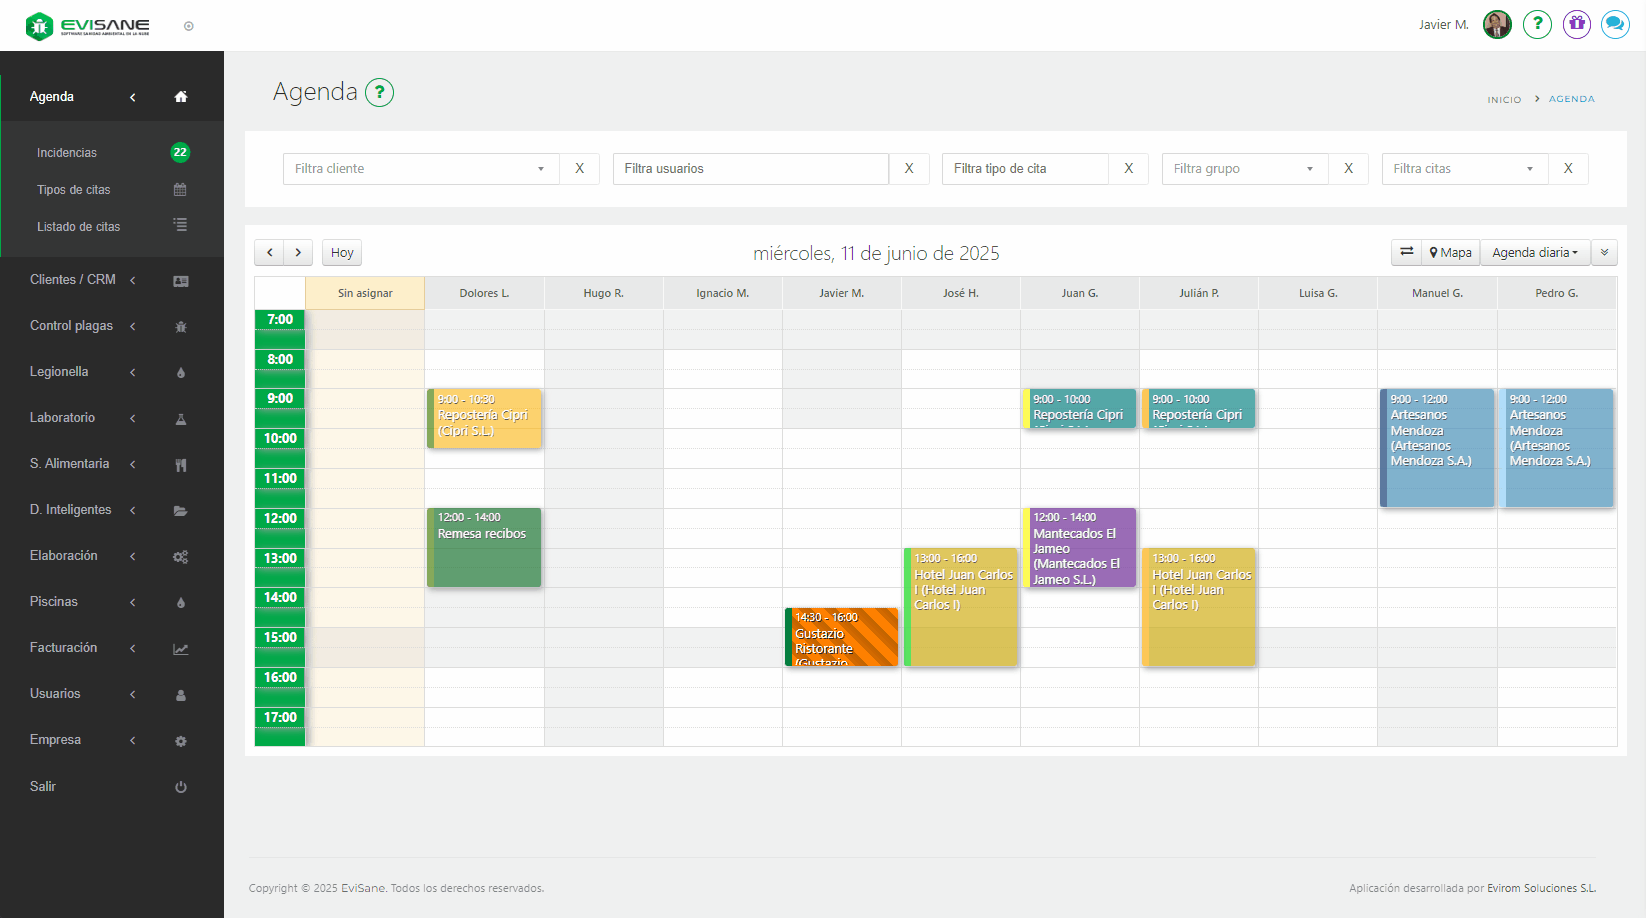Open Listado de citas menu item
This screenshot has width=1646, height=918.
click(x=79, y=227)
